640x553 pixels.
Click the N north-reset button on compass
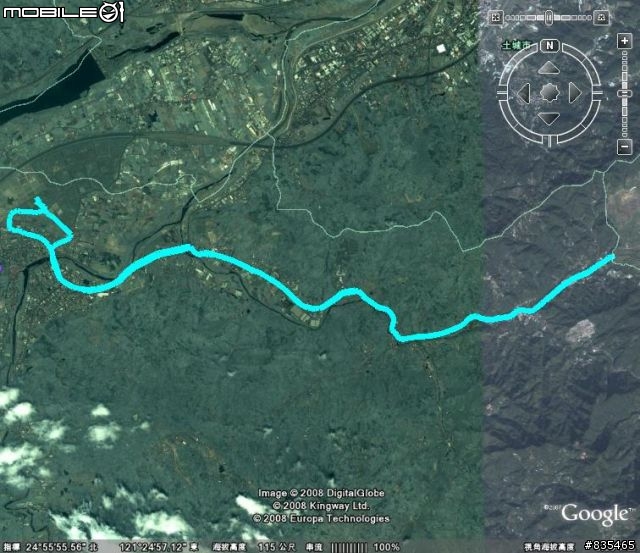(549, 45)
